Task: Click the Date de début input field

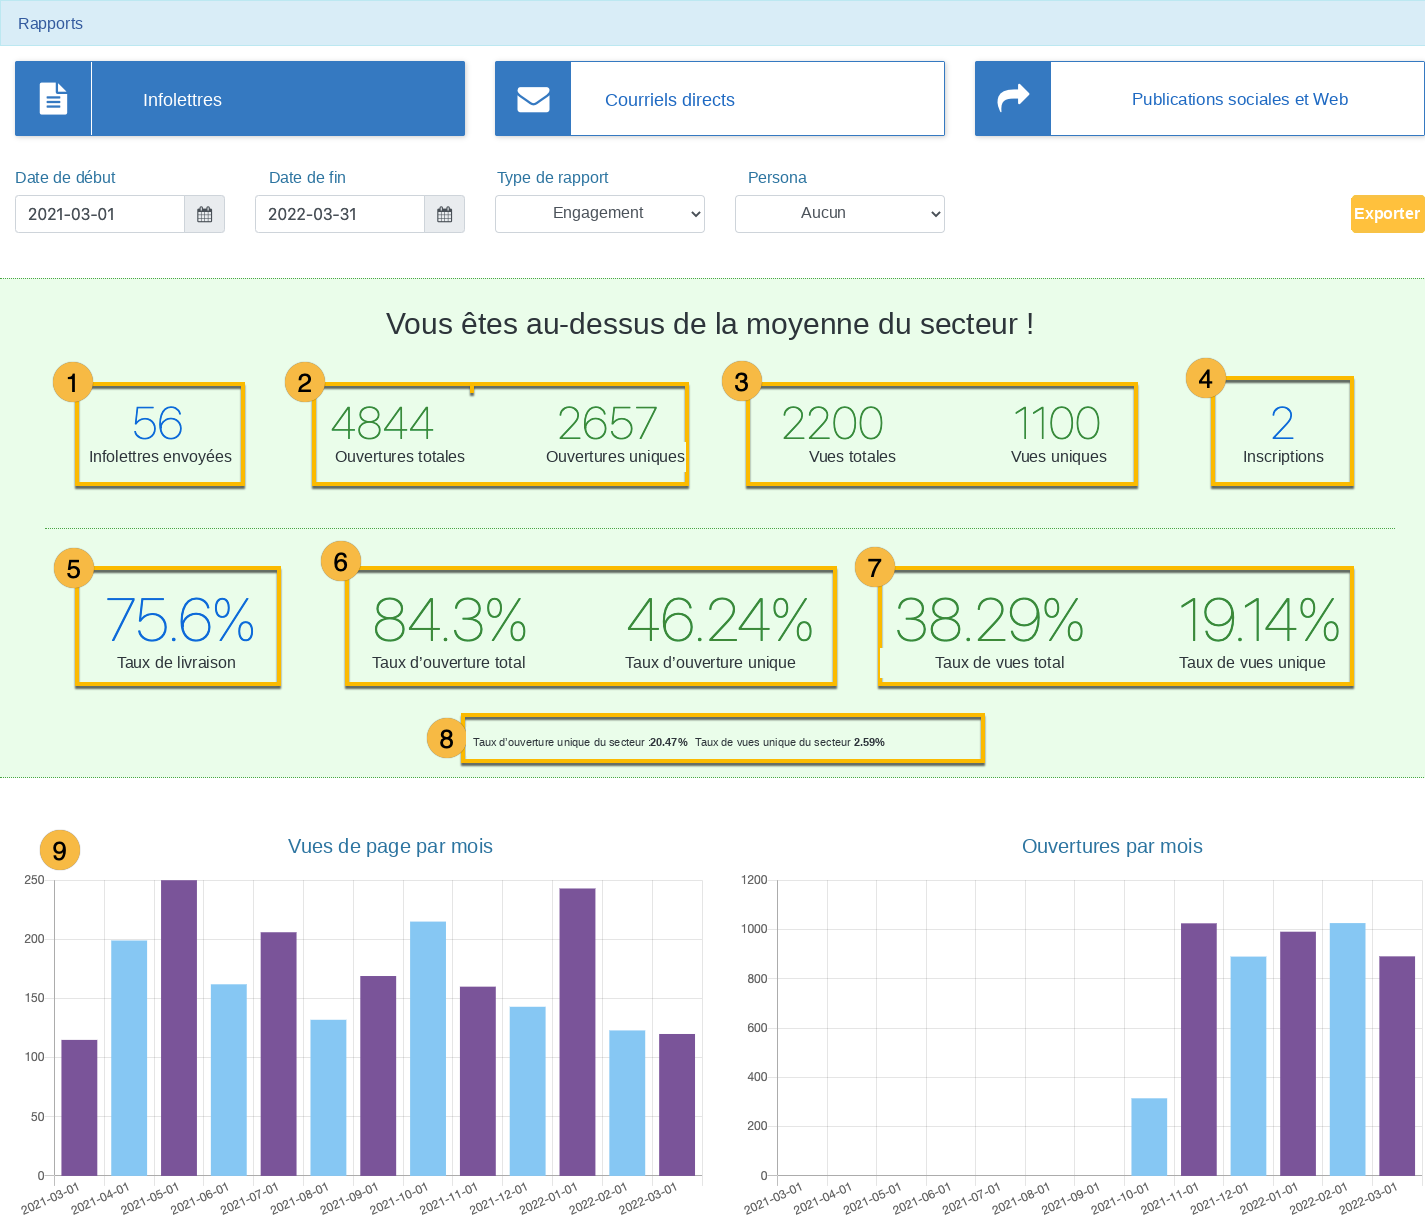Action: (x=100, y=214)
